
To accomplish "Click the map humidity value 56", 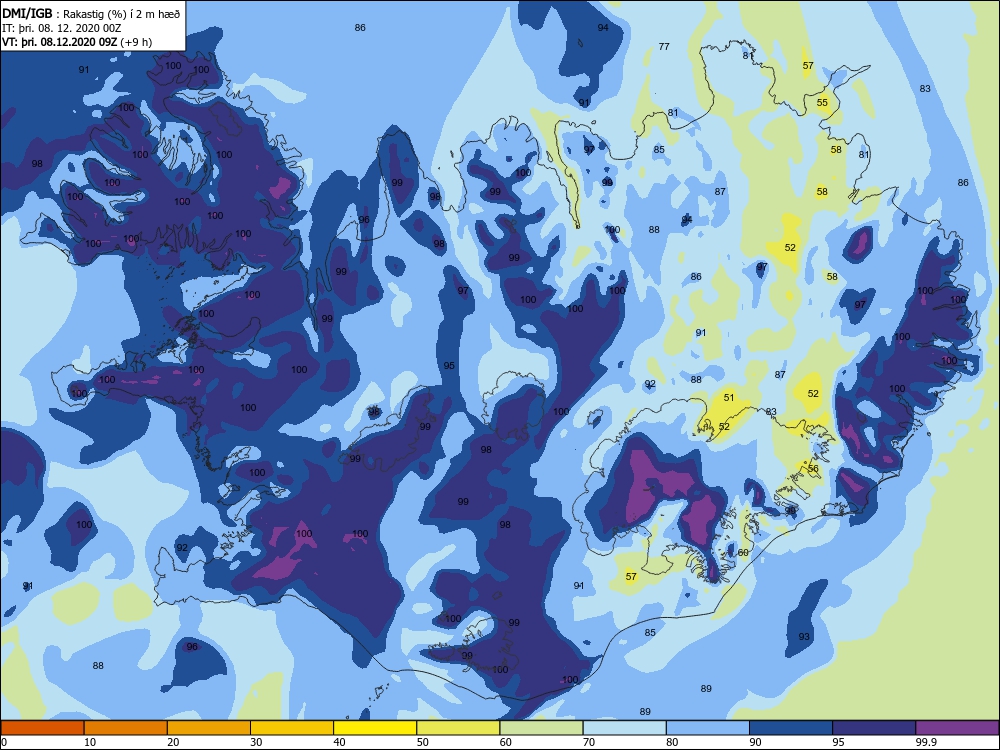I will [813, 468].
